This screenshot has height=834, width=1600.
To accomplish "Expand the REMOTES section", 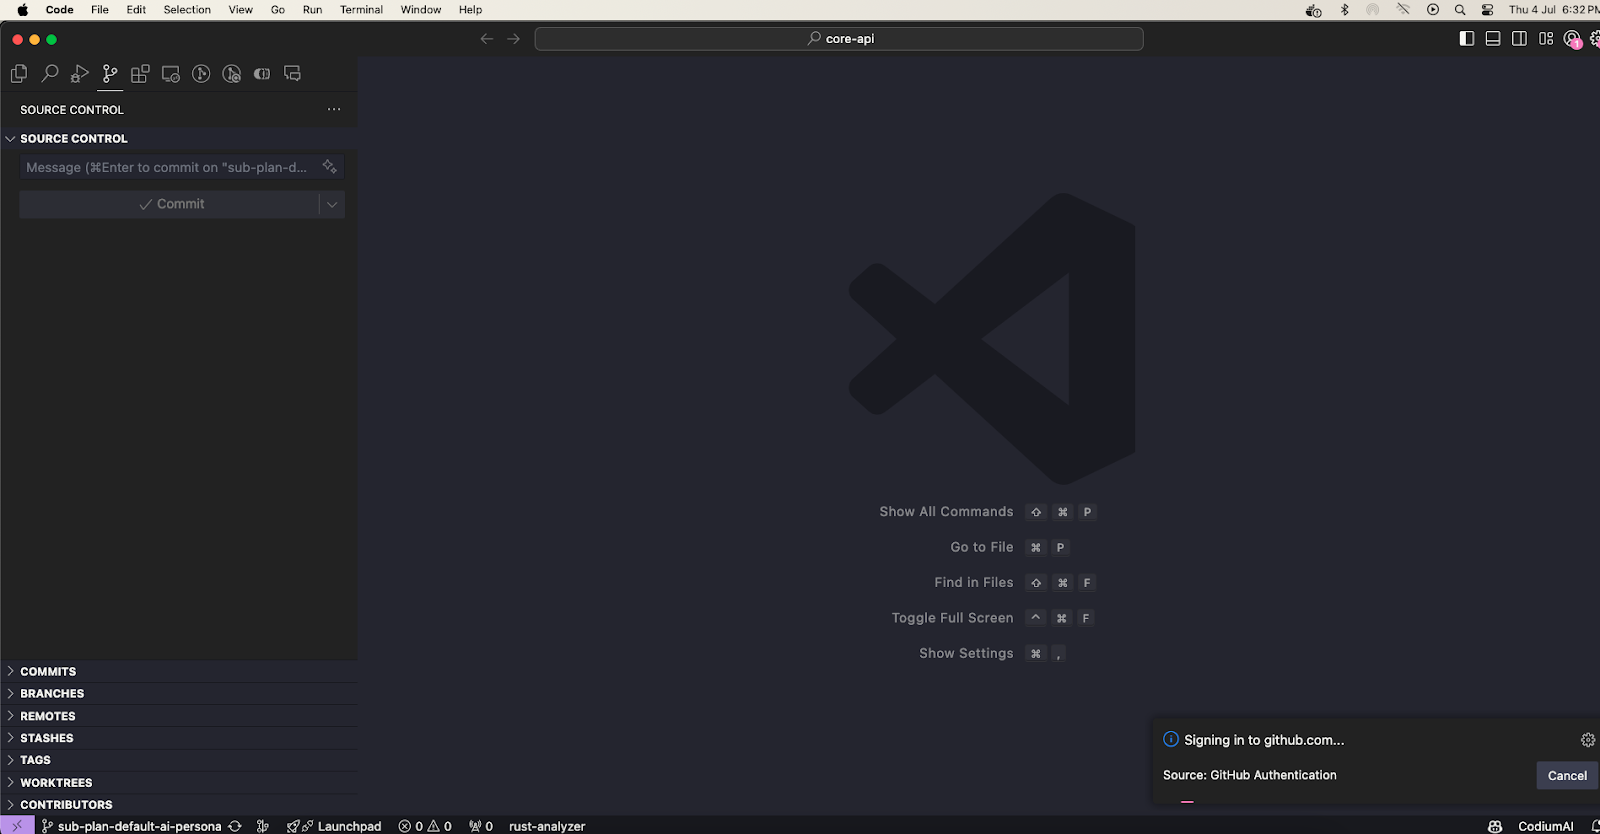I will (179, 716).
